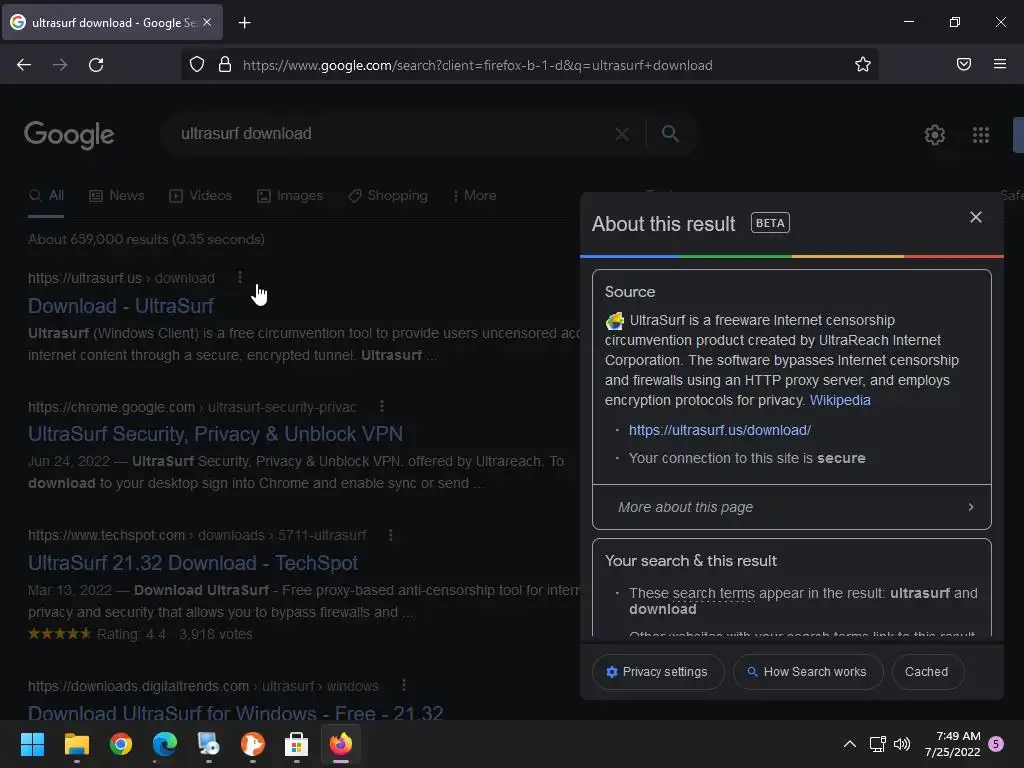This screenshot has width=1024, height=768.
Task: Open a new browser tab
Action: coord(244,23)
